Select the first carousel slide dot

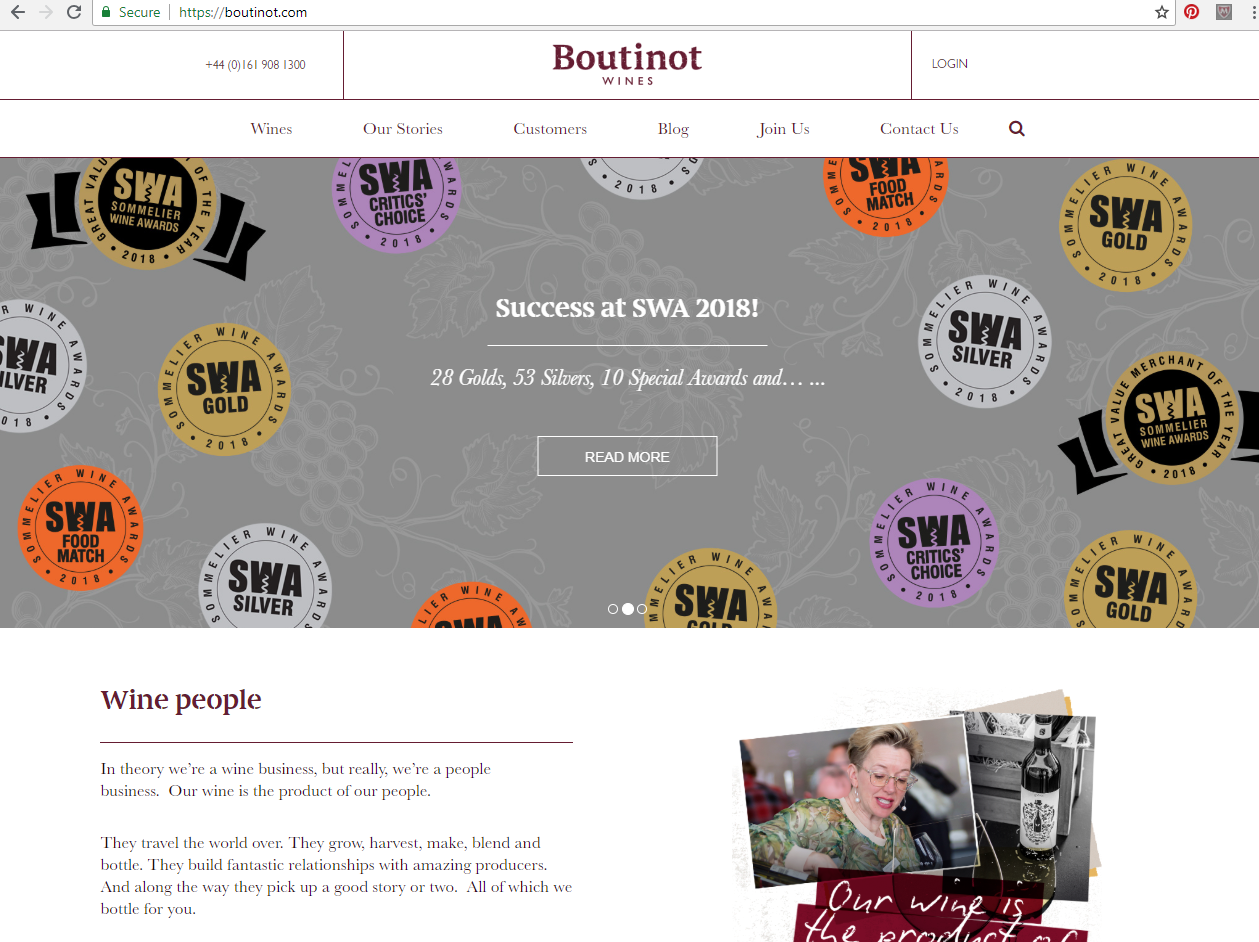pos(613,609)
